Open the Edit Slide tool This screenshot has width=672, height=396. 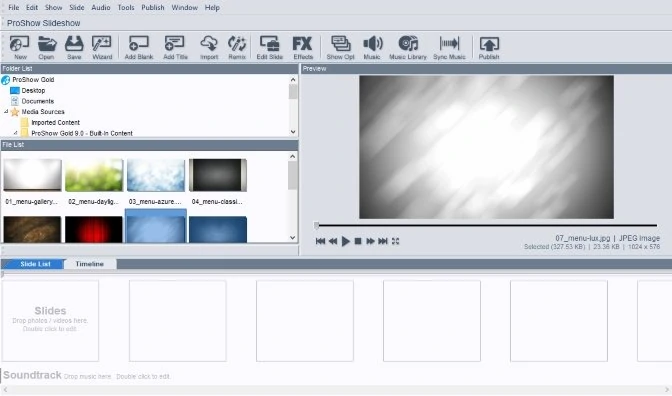(270, 47)
